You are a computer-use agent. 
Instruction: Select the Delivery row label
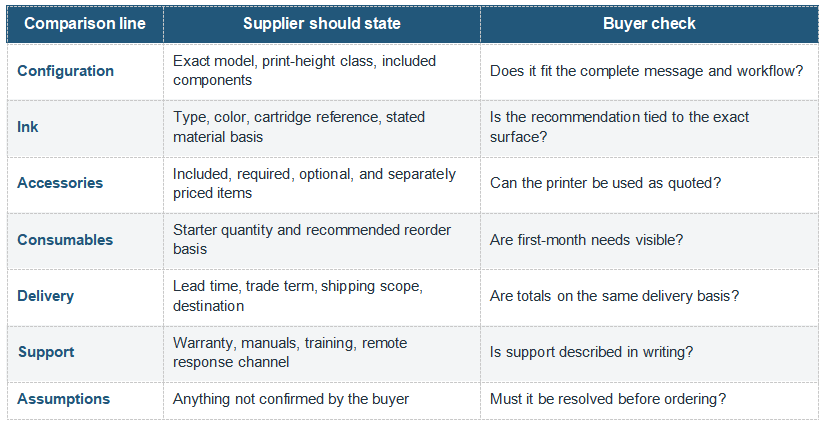tap(45, 296)
